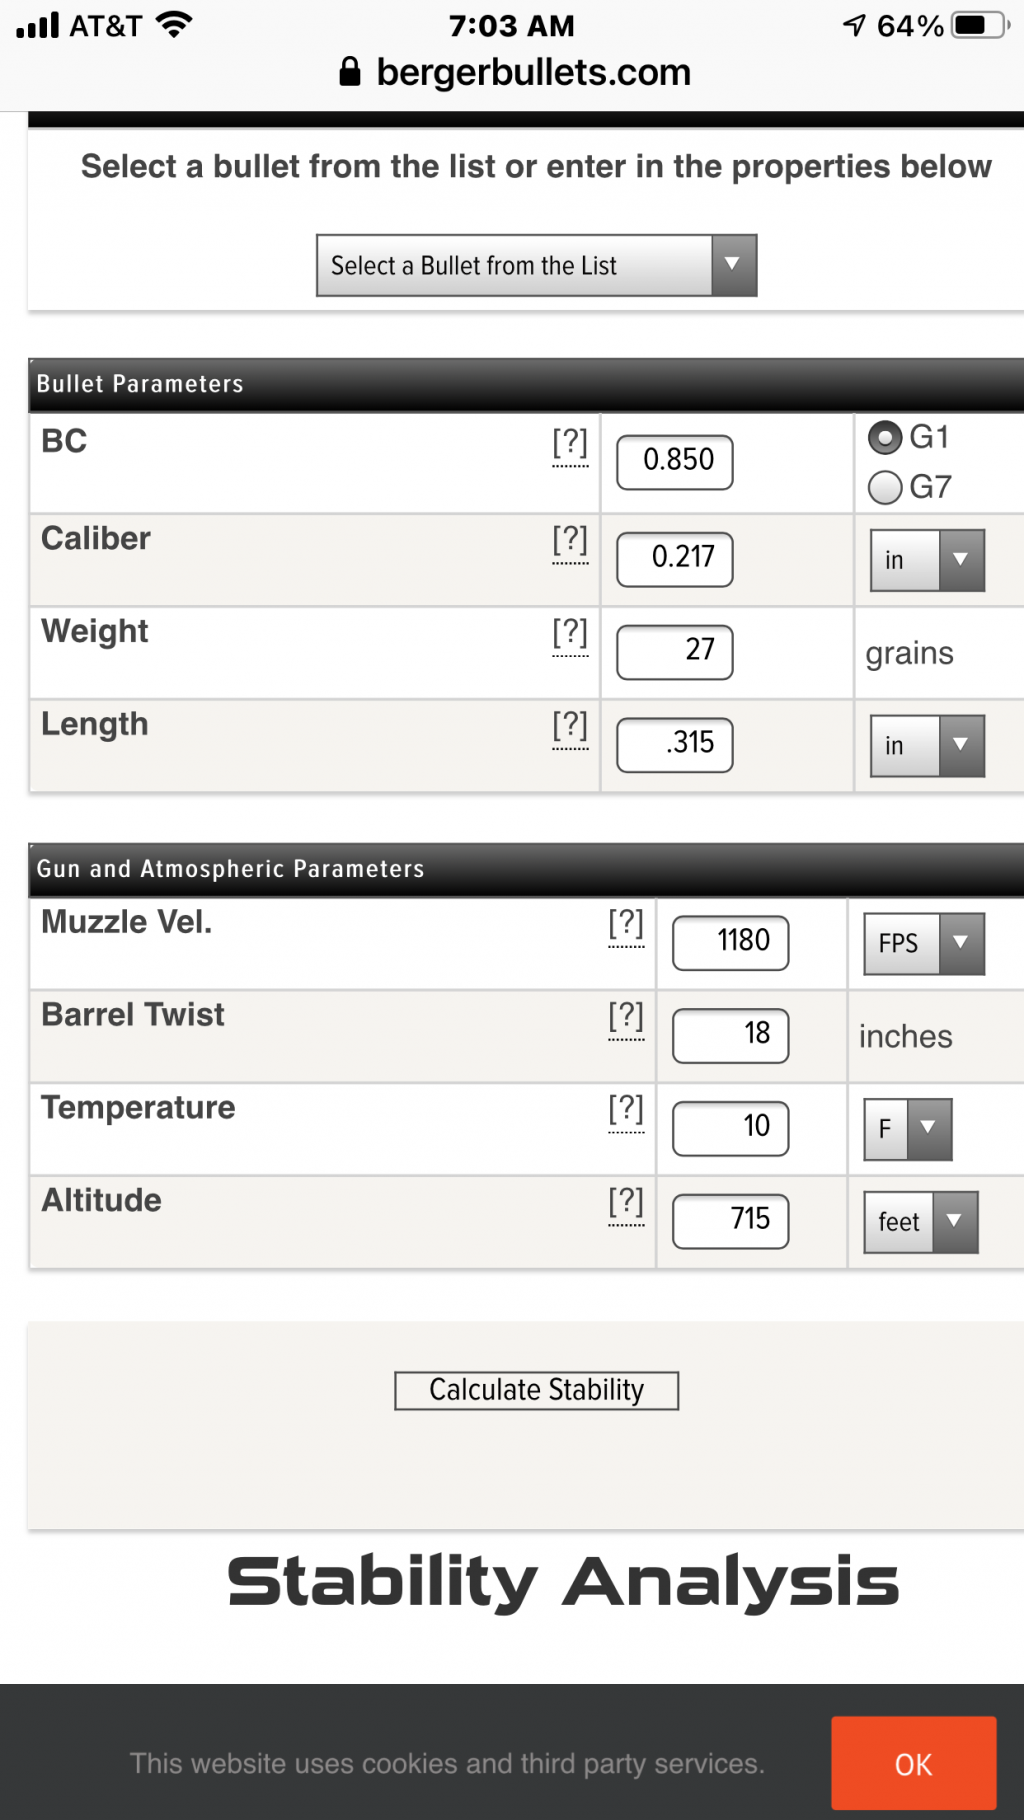Viewport: 1024px width, 1820px height.
Task: Open Select a Bullet from the List dropdown
Action: coord(536,265)
